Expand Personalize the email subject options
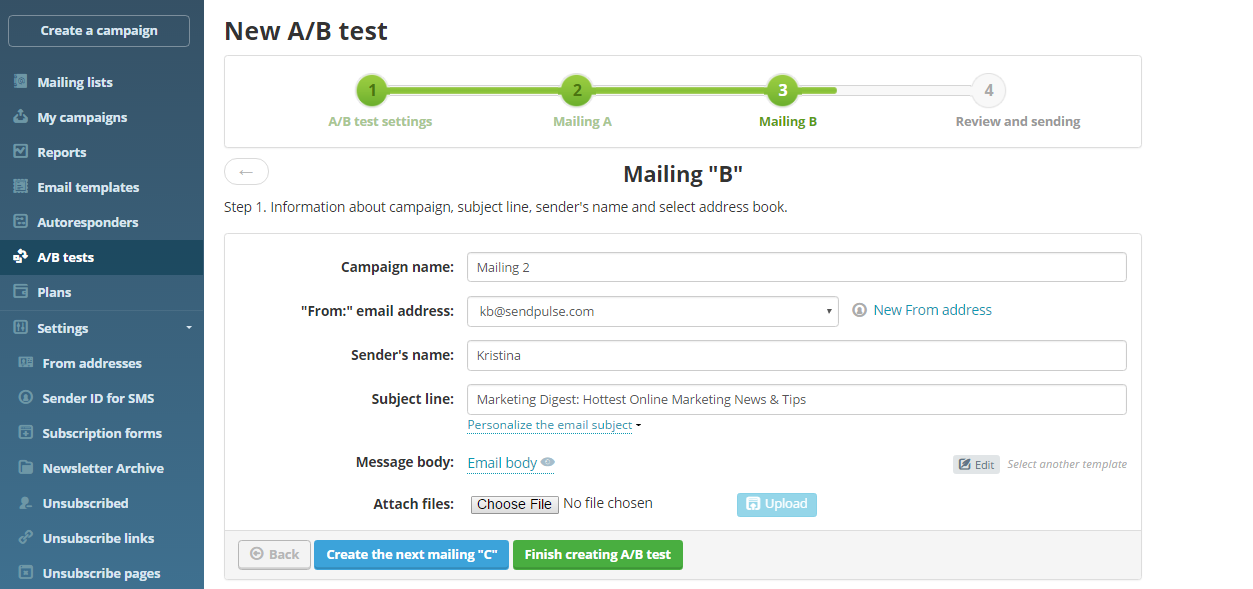Screen dimensions: 1253x589 pos(554,425)
